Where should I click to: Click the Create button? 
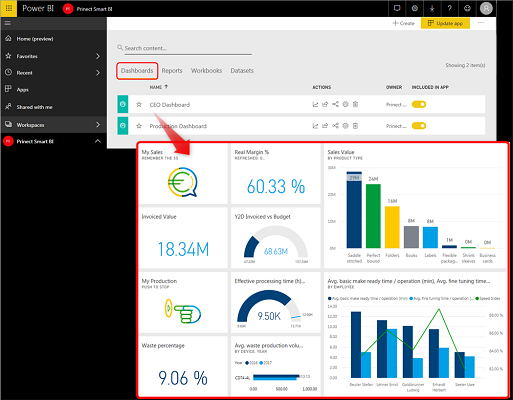click(x=404, y=23)
